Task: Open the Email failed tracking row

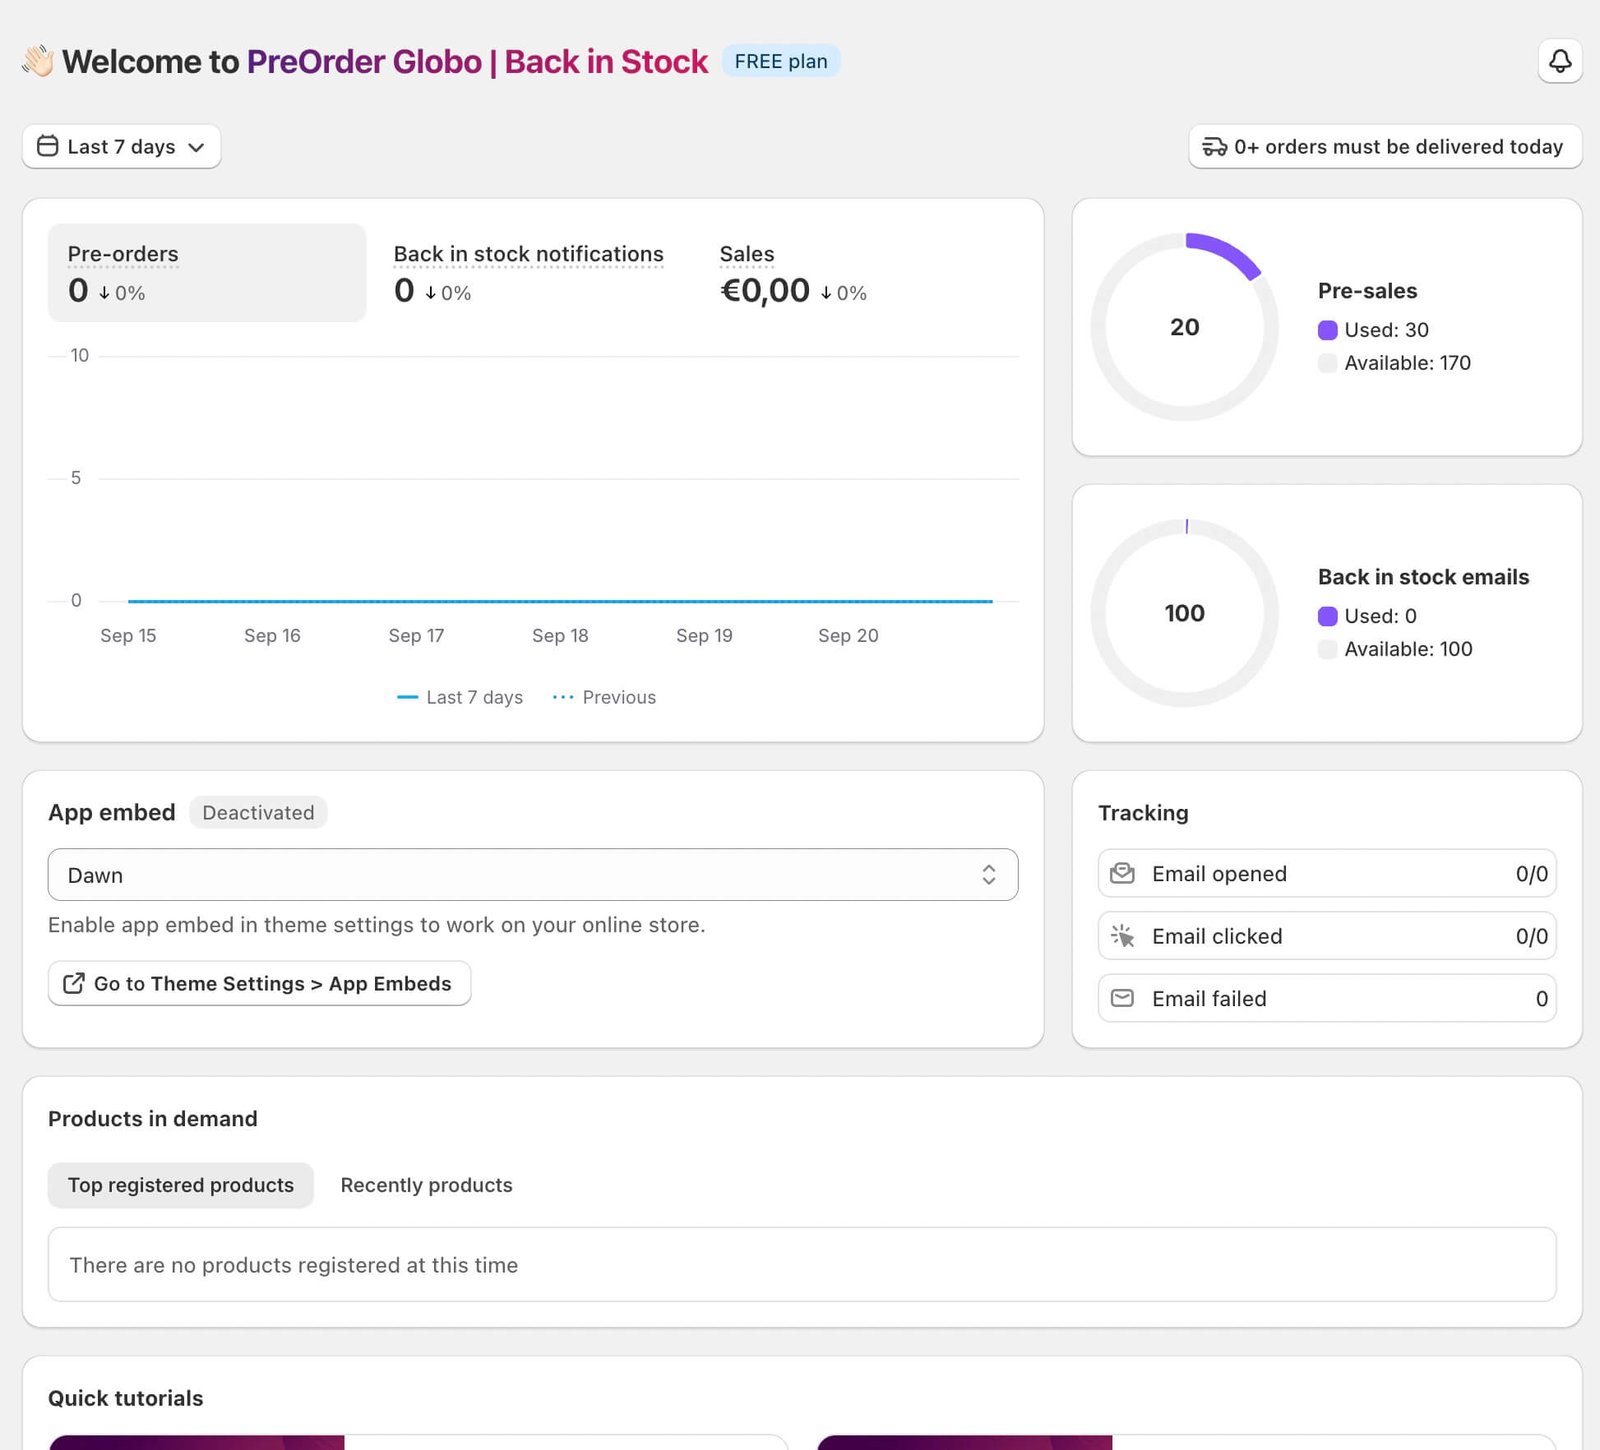Action: 1327,998
